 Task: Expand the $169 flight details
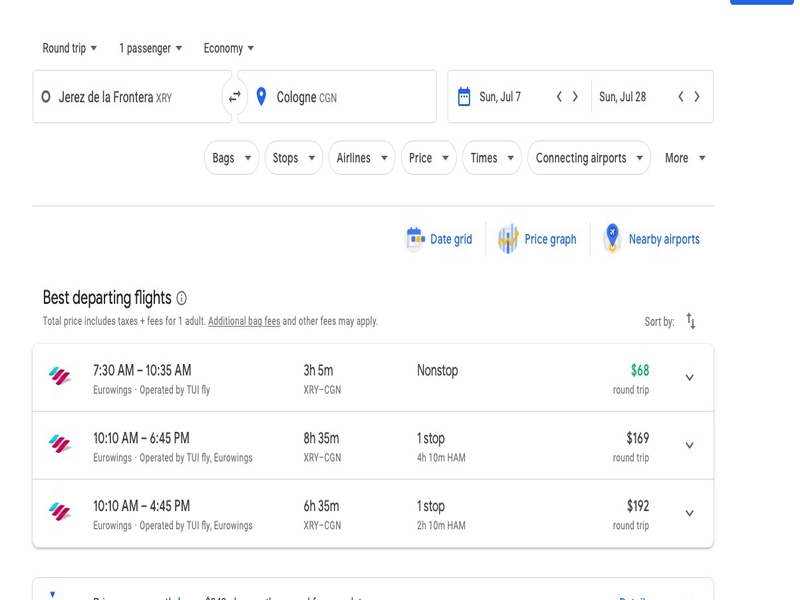coord(689,445)
